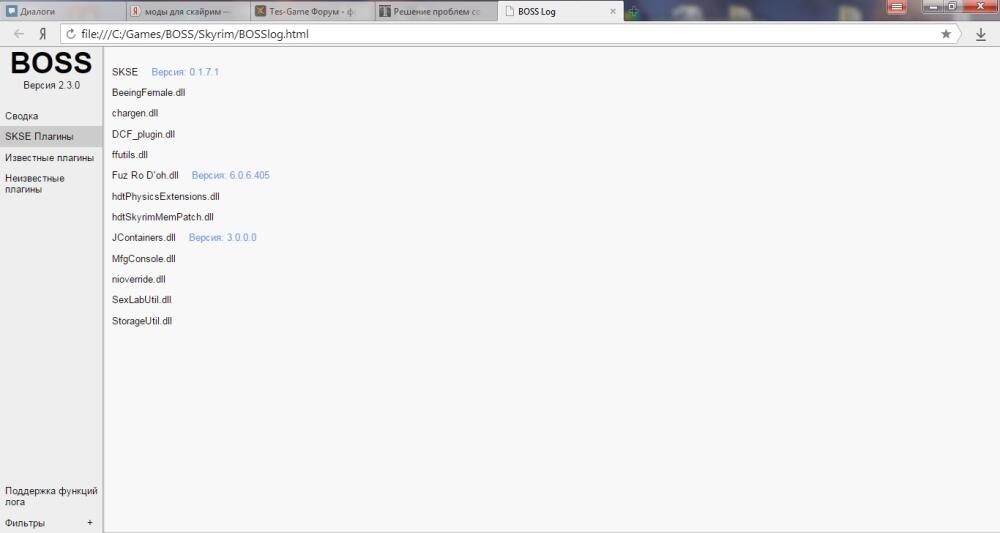The image size is (1000, 533).
Task: Open downloads via the arrow icon
Action: click(981, 34)
